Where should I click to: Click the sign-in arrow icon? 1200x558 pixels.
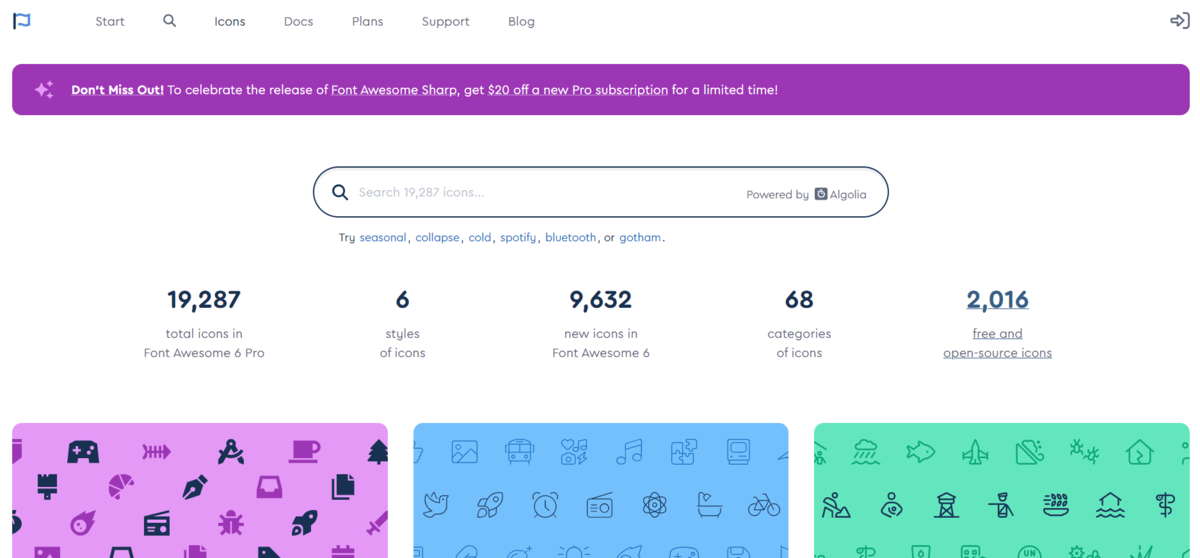pos(1179,21)
